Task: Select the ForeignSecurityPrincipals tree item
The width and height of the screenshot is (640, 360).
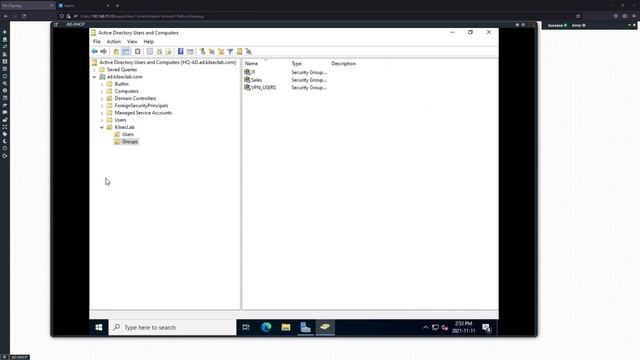Action: [x=141, y=106]
